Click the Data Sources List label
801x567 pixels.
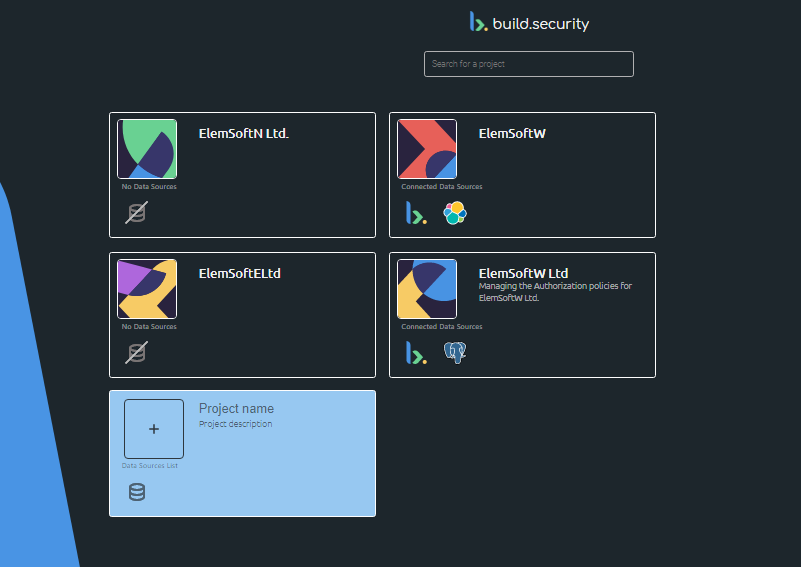(150, 466)
